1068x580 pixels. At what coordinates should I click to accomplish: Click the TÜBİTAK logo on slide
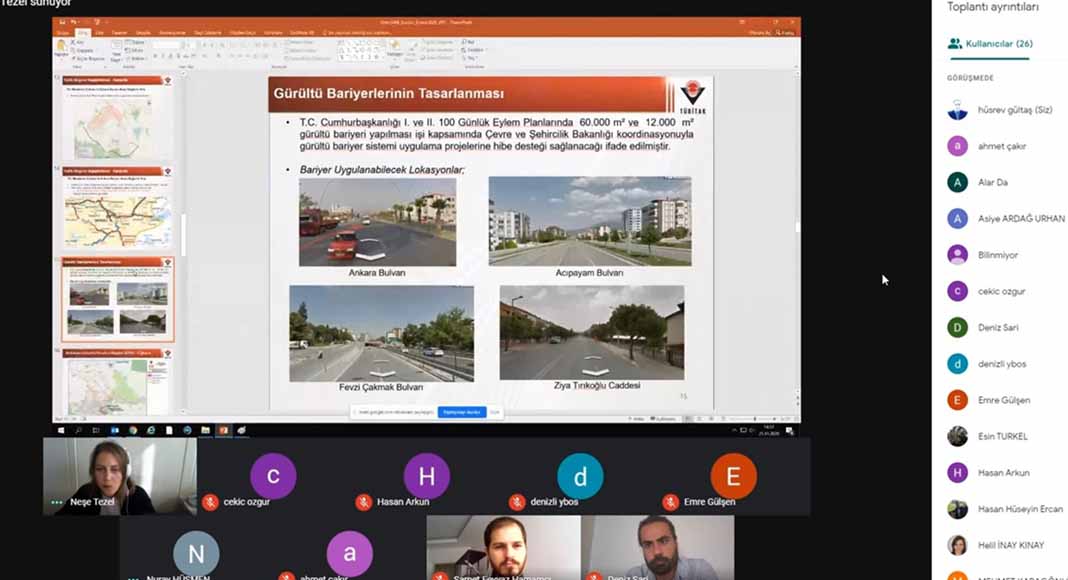(x=692, y=96)
